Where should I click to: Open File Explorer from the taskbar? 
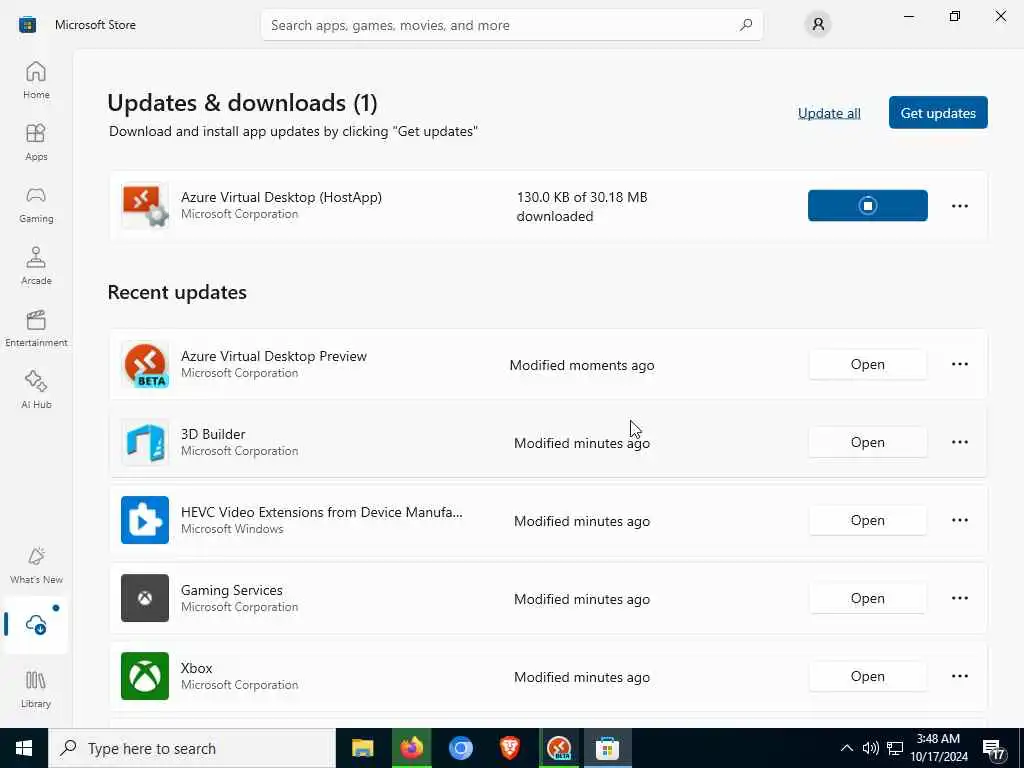point(362,748)
